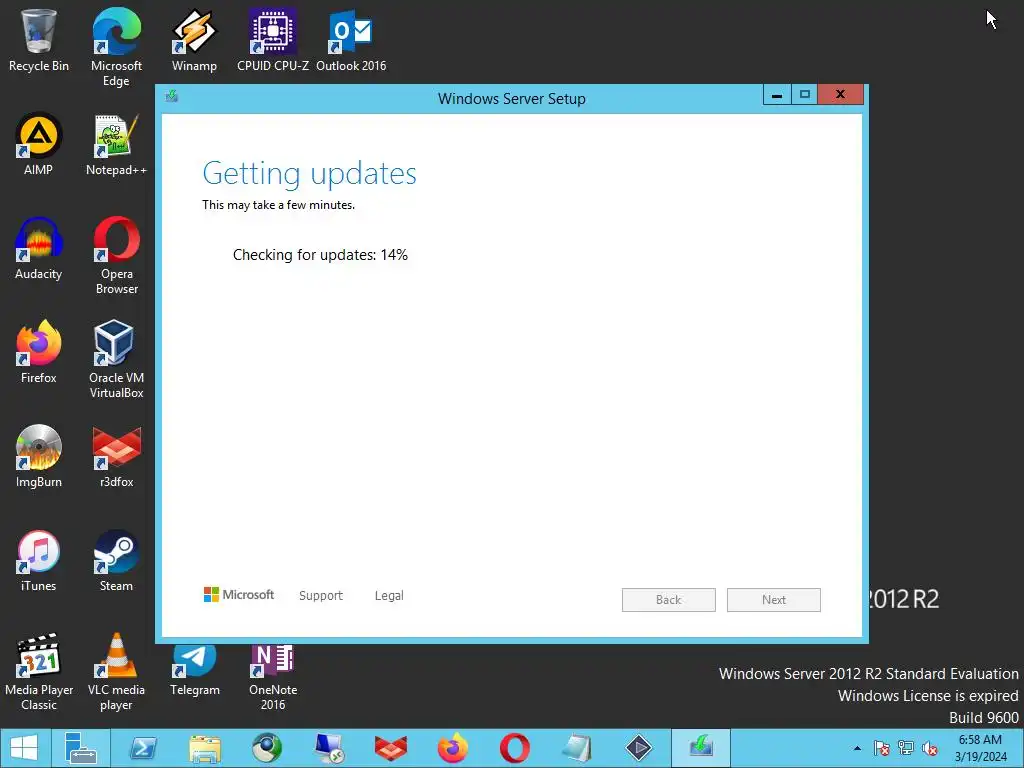Show hidden system tray icons
This screenshot has width=1024, height=768.
(857, 748)
